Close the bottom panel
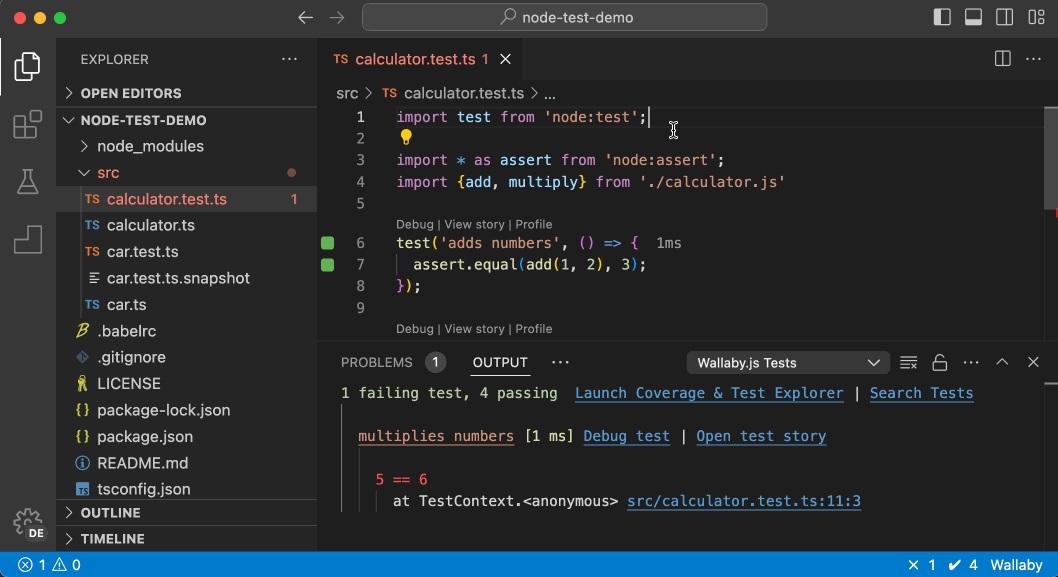 (1033, 362)
